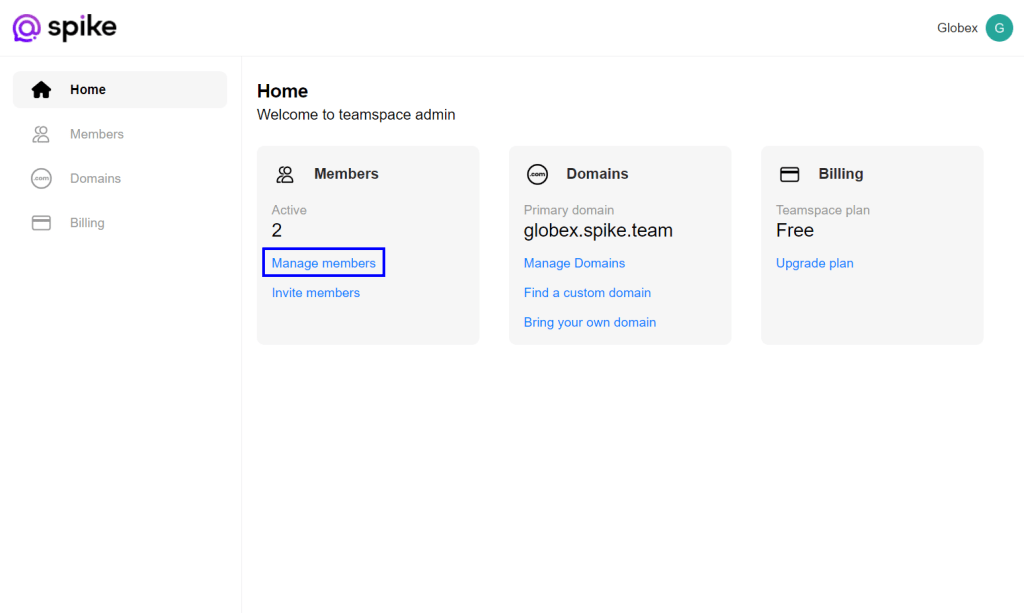Click the Billing card icon in sidebar
This screenshot has height=613, width=1024.
pos(40,222)
